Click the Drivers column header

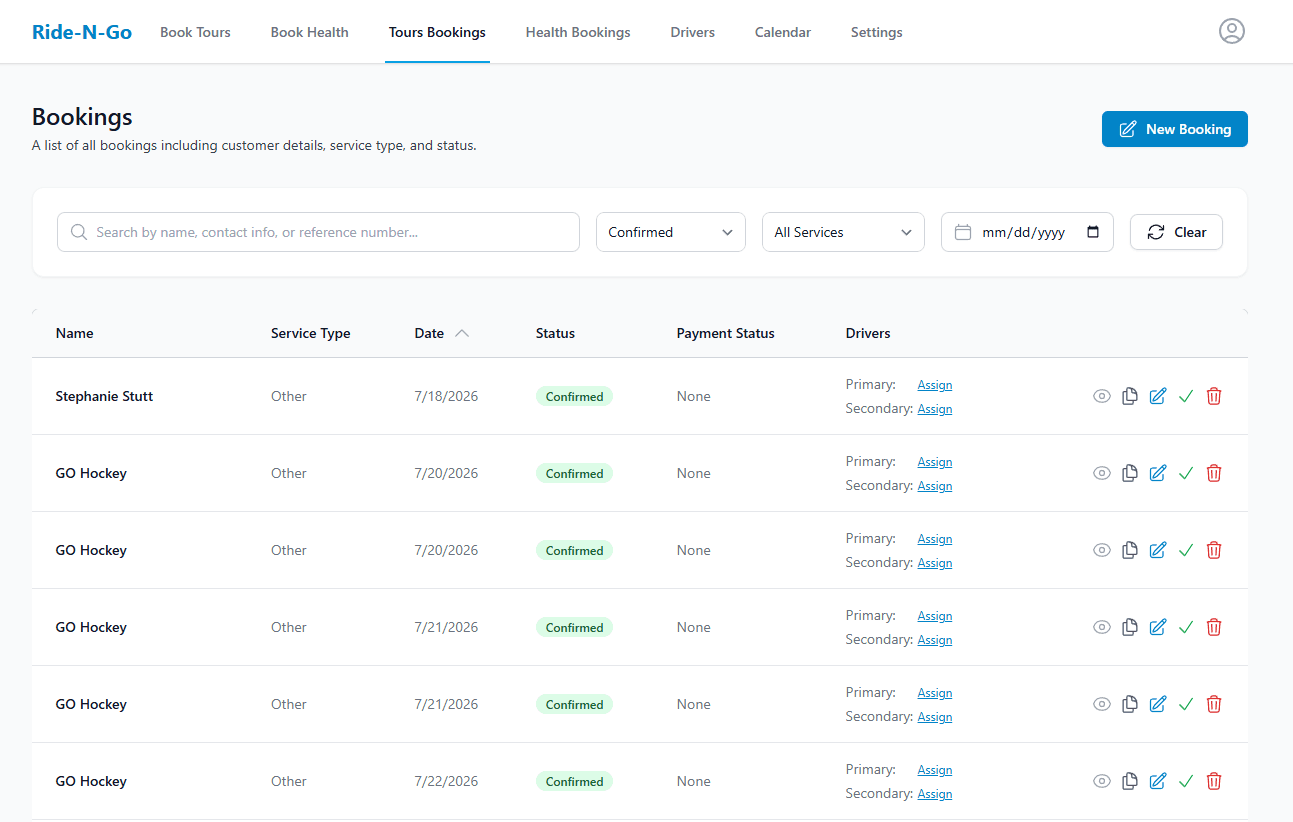click(868, 333)
